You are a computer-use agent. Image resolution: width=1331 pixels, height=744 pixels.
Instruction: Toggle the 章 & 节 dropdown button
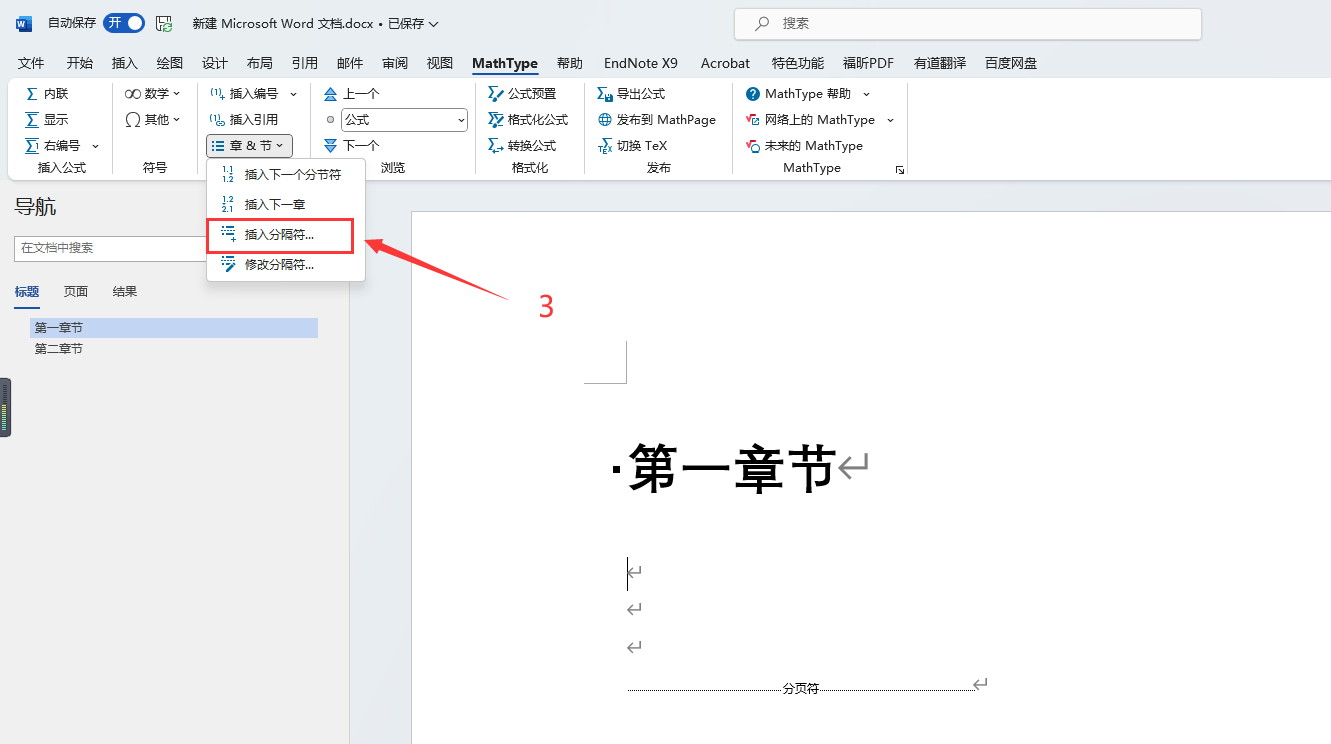click(x=249, y=145)
